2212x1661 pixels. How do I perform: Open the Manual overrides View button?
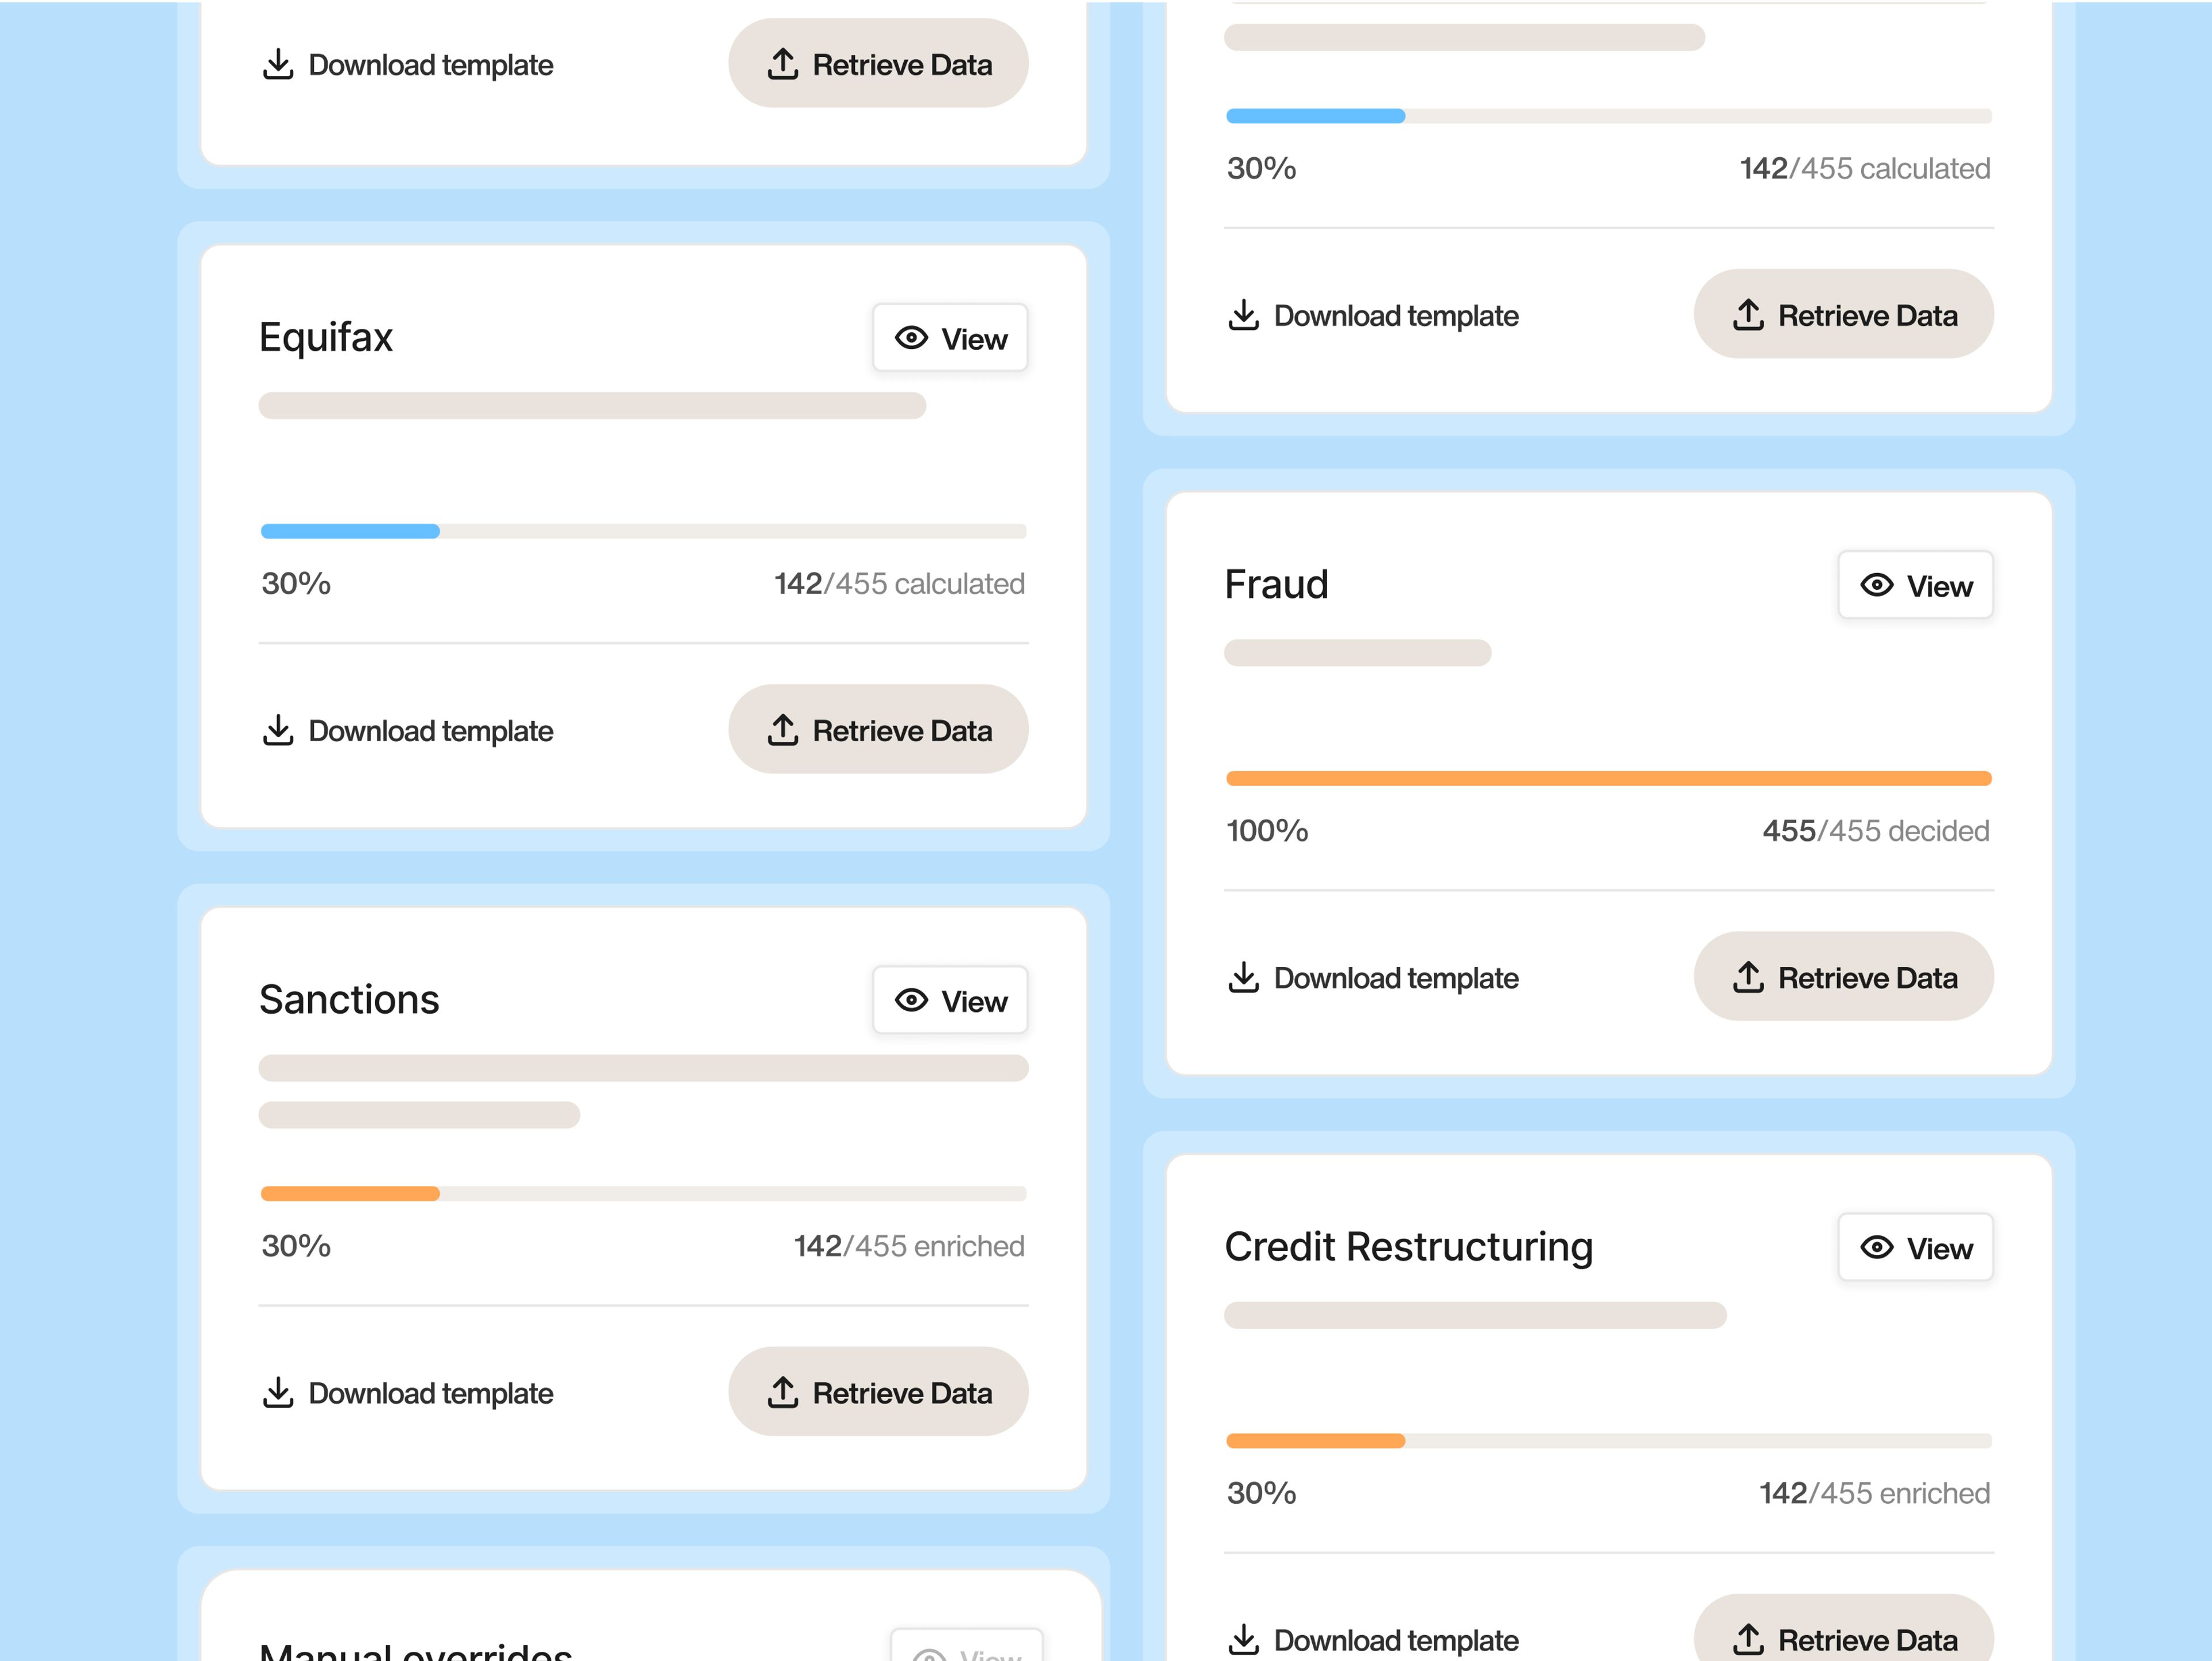tap(966, 1650)
